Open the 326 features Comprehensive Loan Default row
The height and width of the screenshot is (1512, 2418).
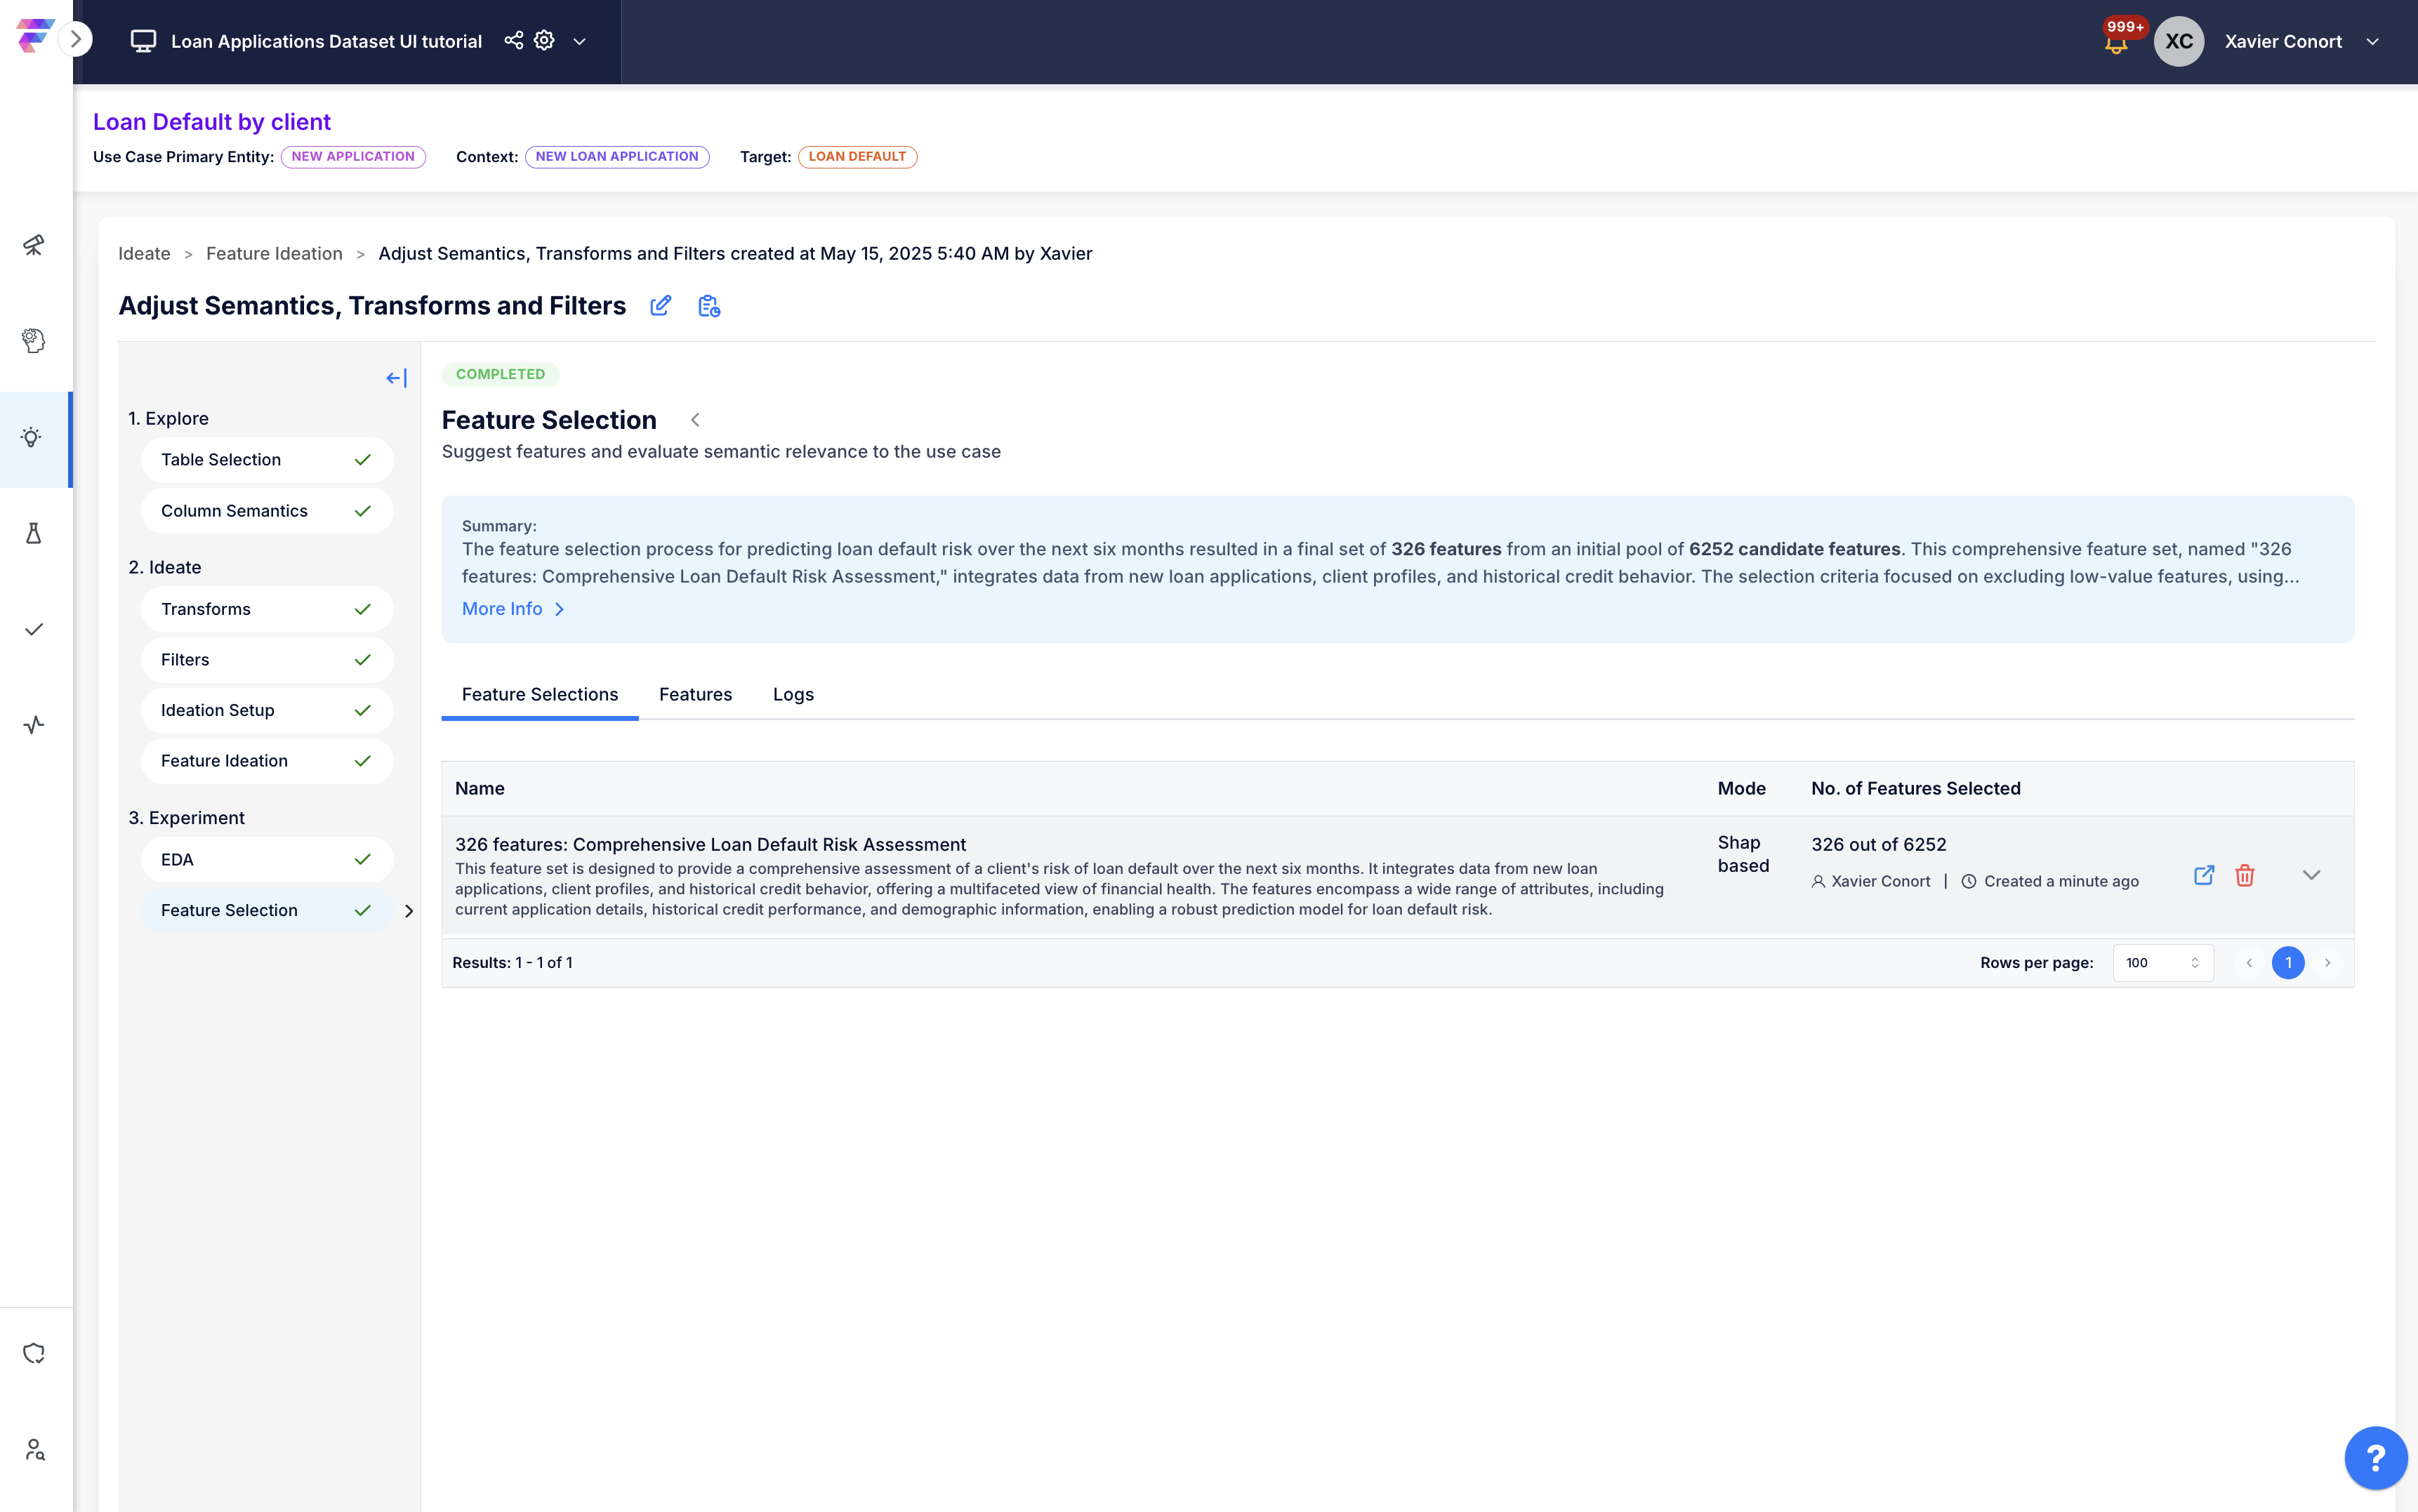1398,876
